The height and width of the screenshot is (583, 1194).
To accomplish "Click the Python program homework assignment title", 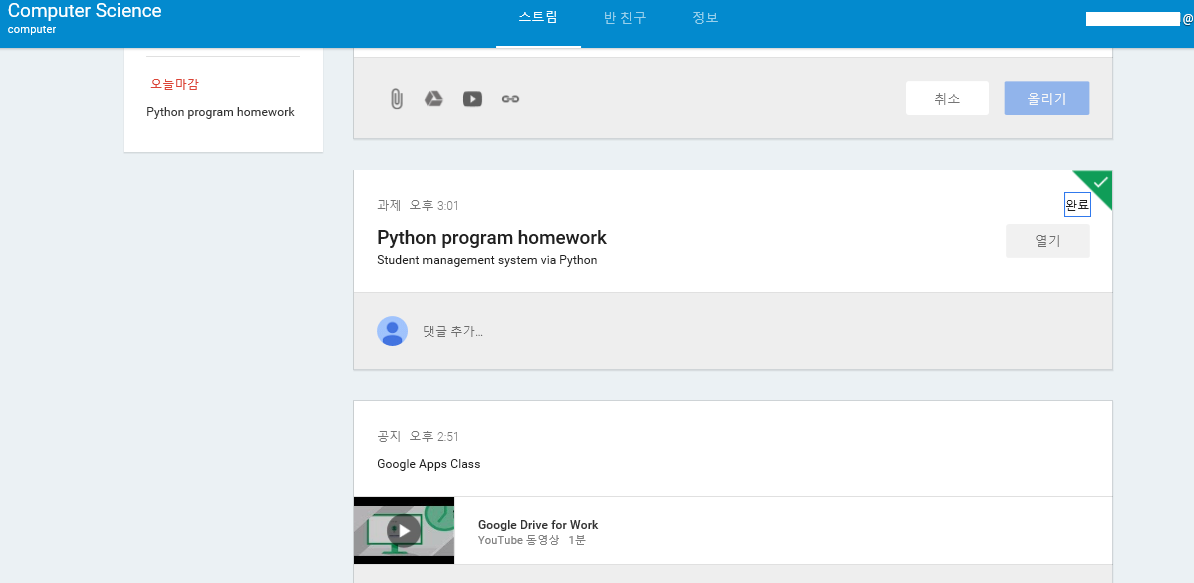I will 492,237.
